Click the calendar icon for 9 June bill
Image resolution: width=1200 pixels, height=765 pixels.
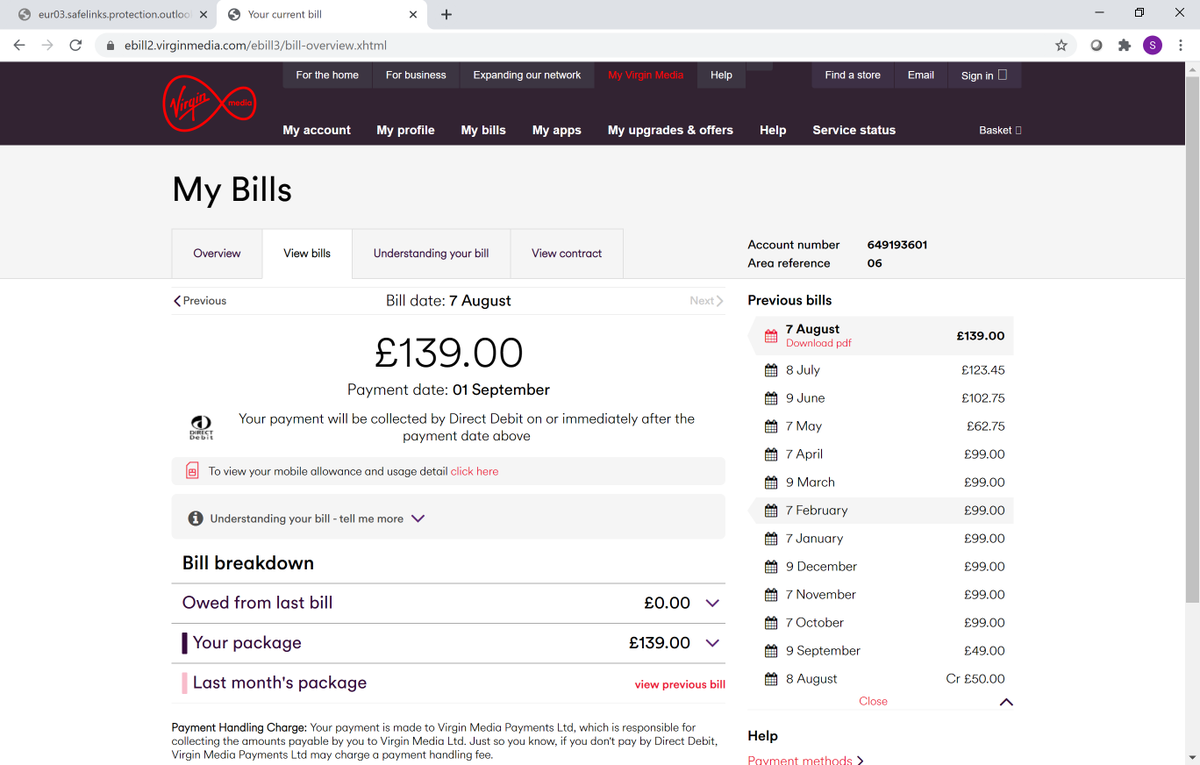[771, 398]
